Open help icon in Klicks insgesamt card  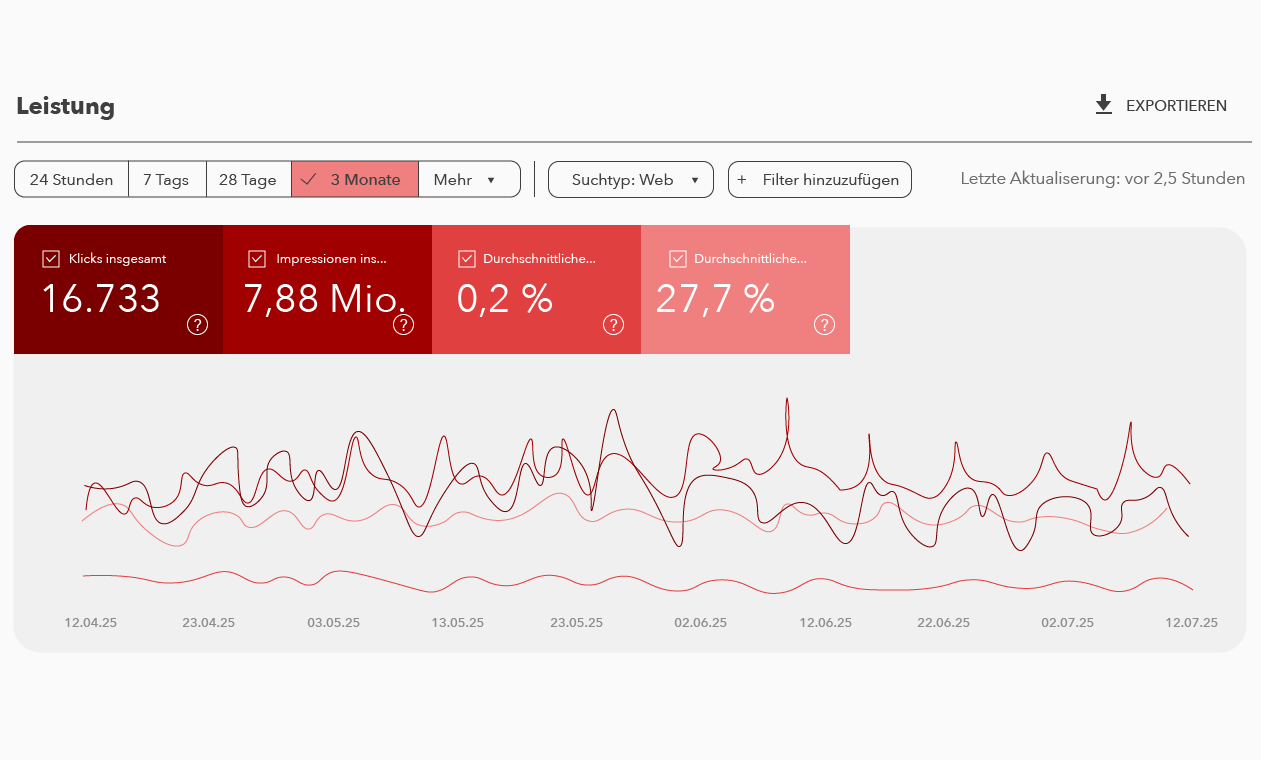(x=197, y=324)
